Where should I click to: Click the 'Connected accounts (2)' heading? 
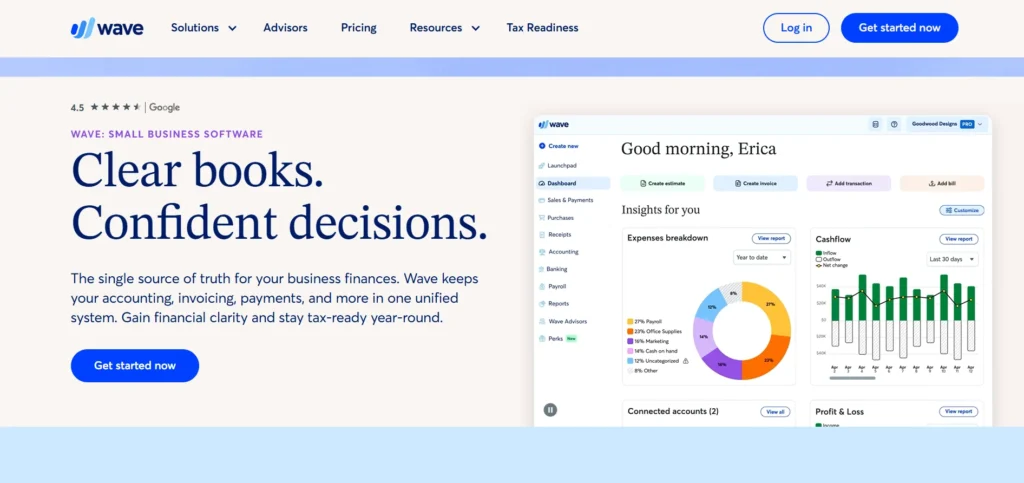[673, 411]
